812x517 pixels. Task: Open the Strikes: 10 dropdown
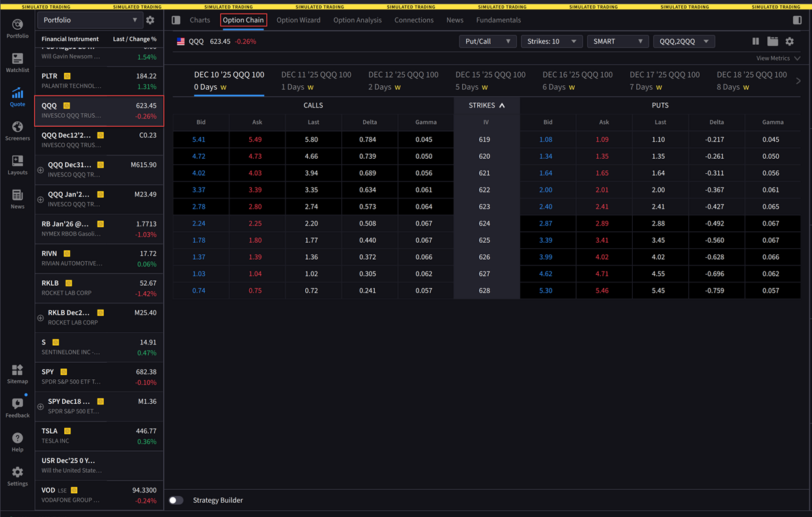pos(550,42)
